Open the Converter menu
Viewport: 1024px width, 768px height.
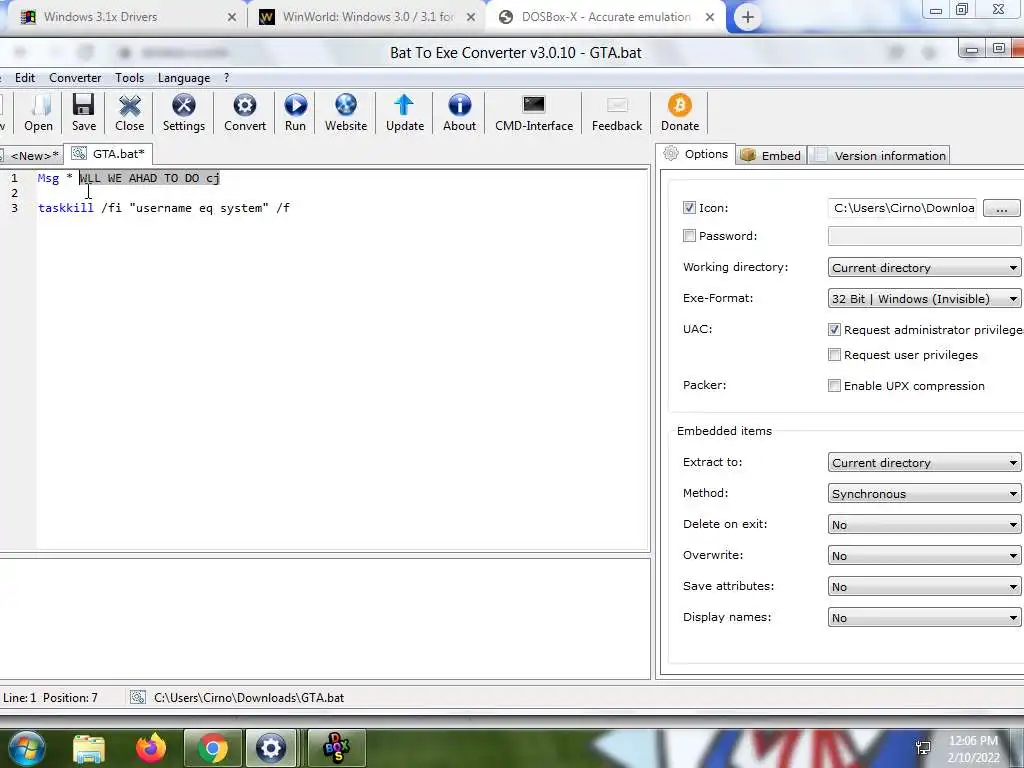tap(75, 78)
